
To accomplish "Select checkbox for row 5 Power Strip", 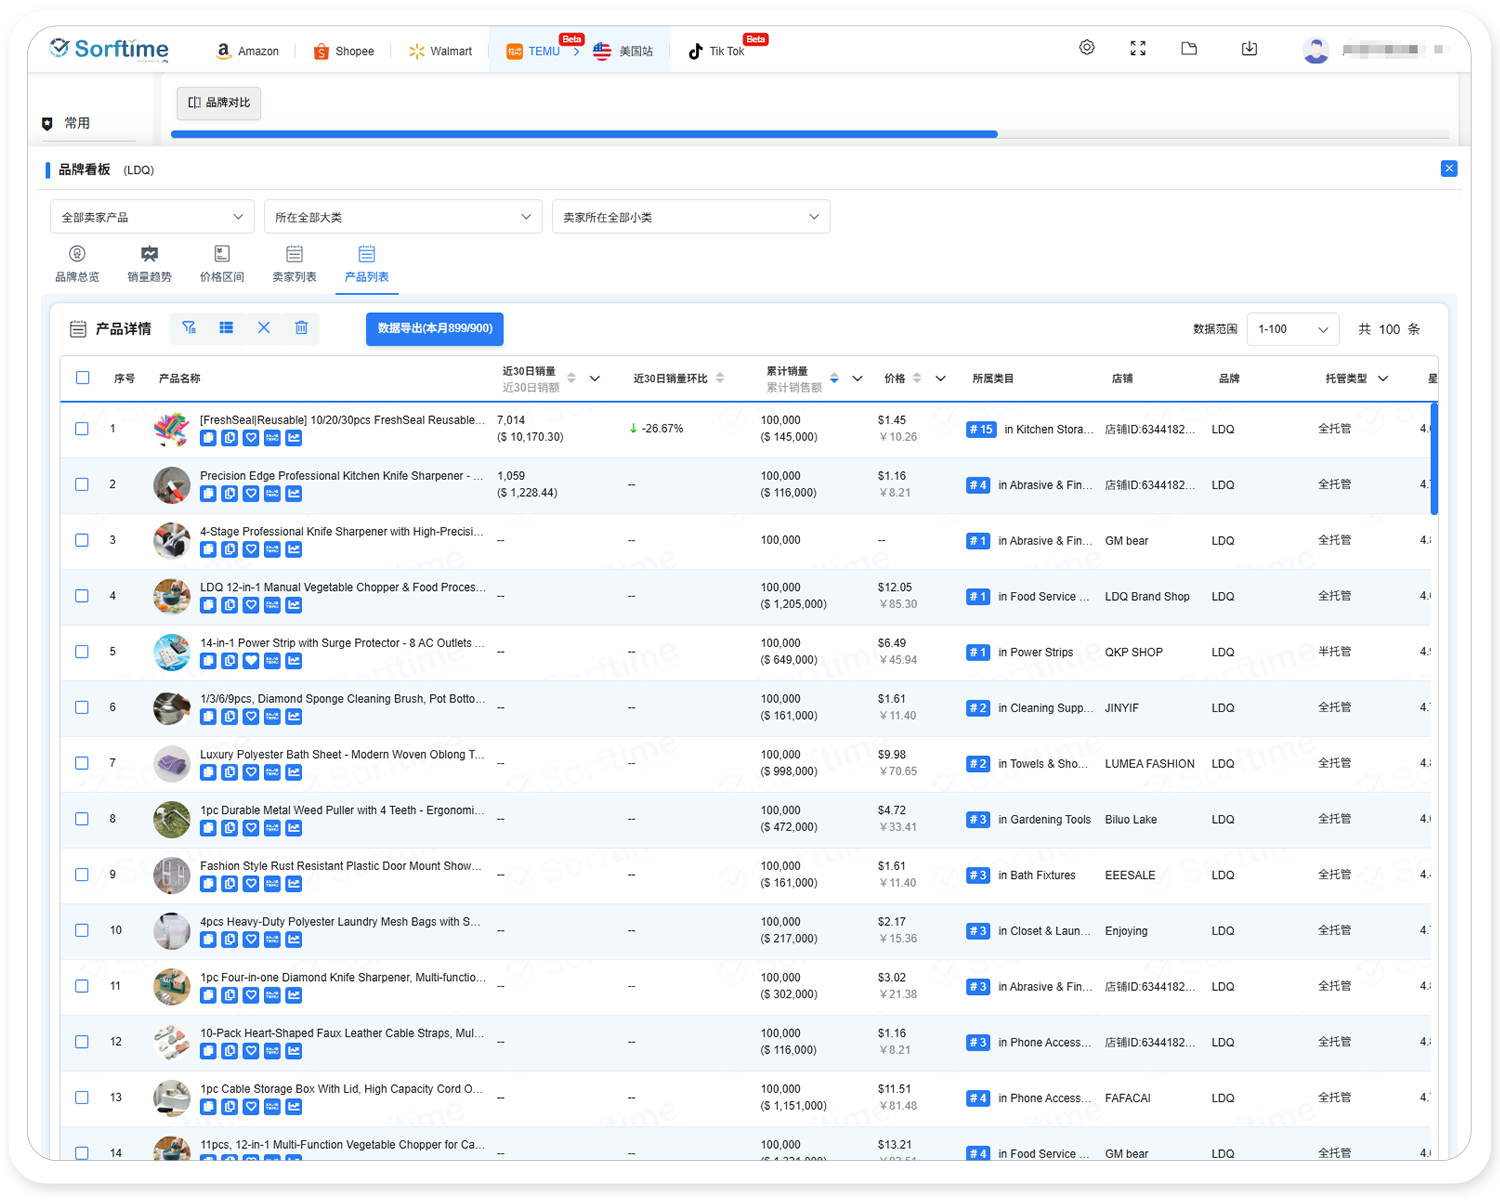I will pyautogui.click(x=82, y=652).
